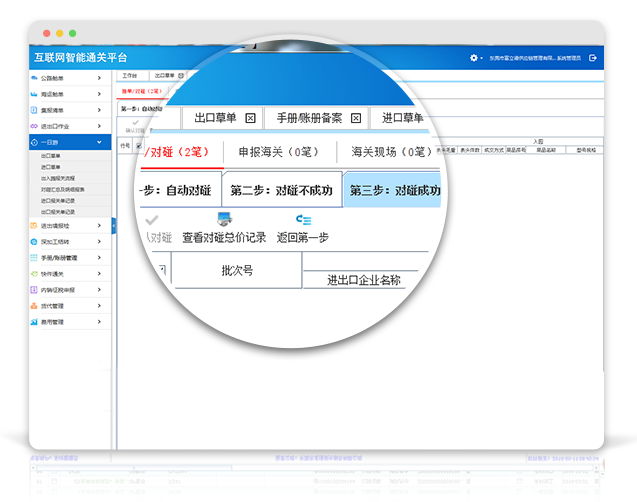Image resolution: width=637 pixels, height=502 pixels.
Task: Collapse the 一日游 sidebar section
Action: click(99, 143)
